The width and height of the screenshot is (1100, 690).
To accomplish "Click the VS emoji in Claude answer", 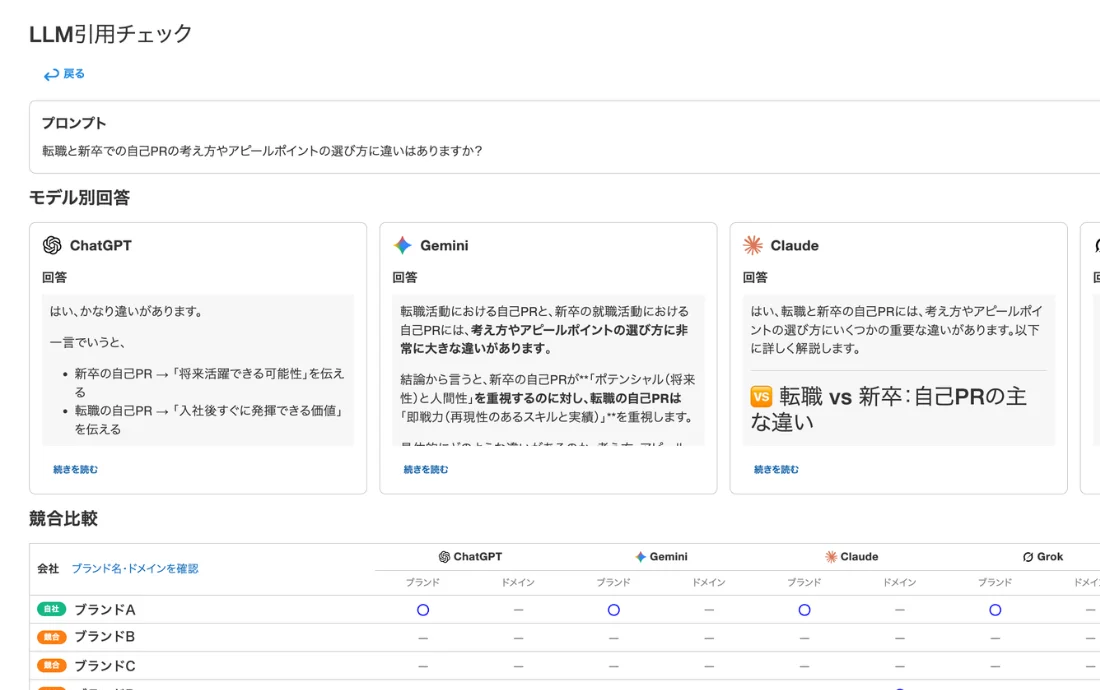I will coord(761,397).
